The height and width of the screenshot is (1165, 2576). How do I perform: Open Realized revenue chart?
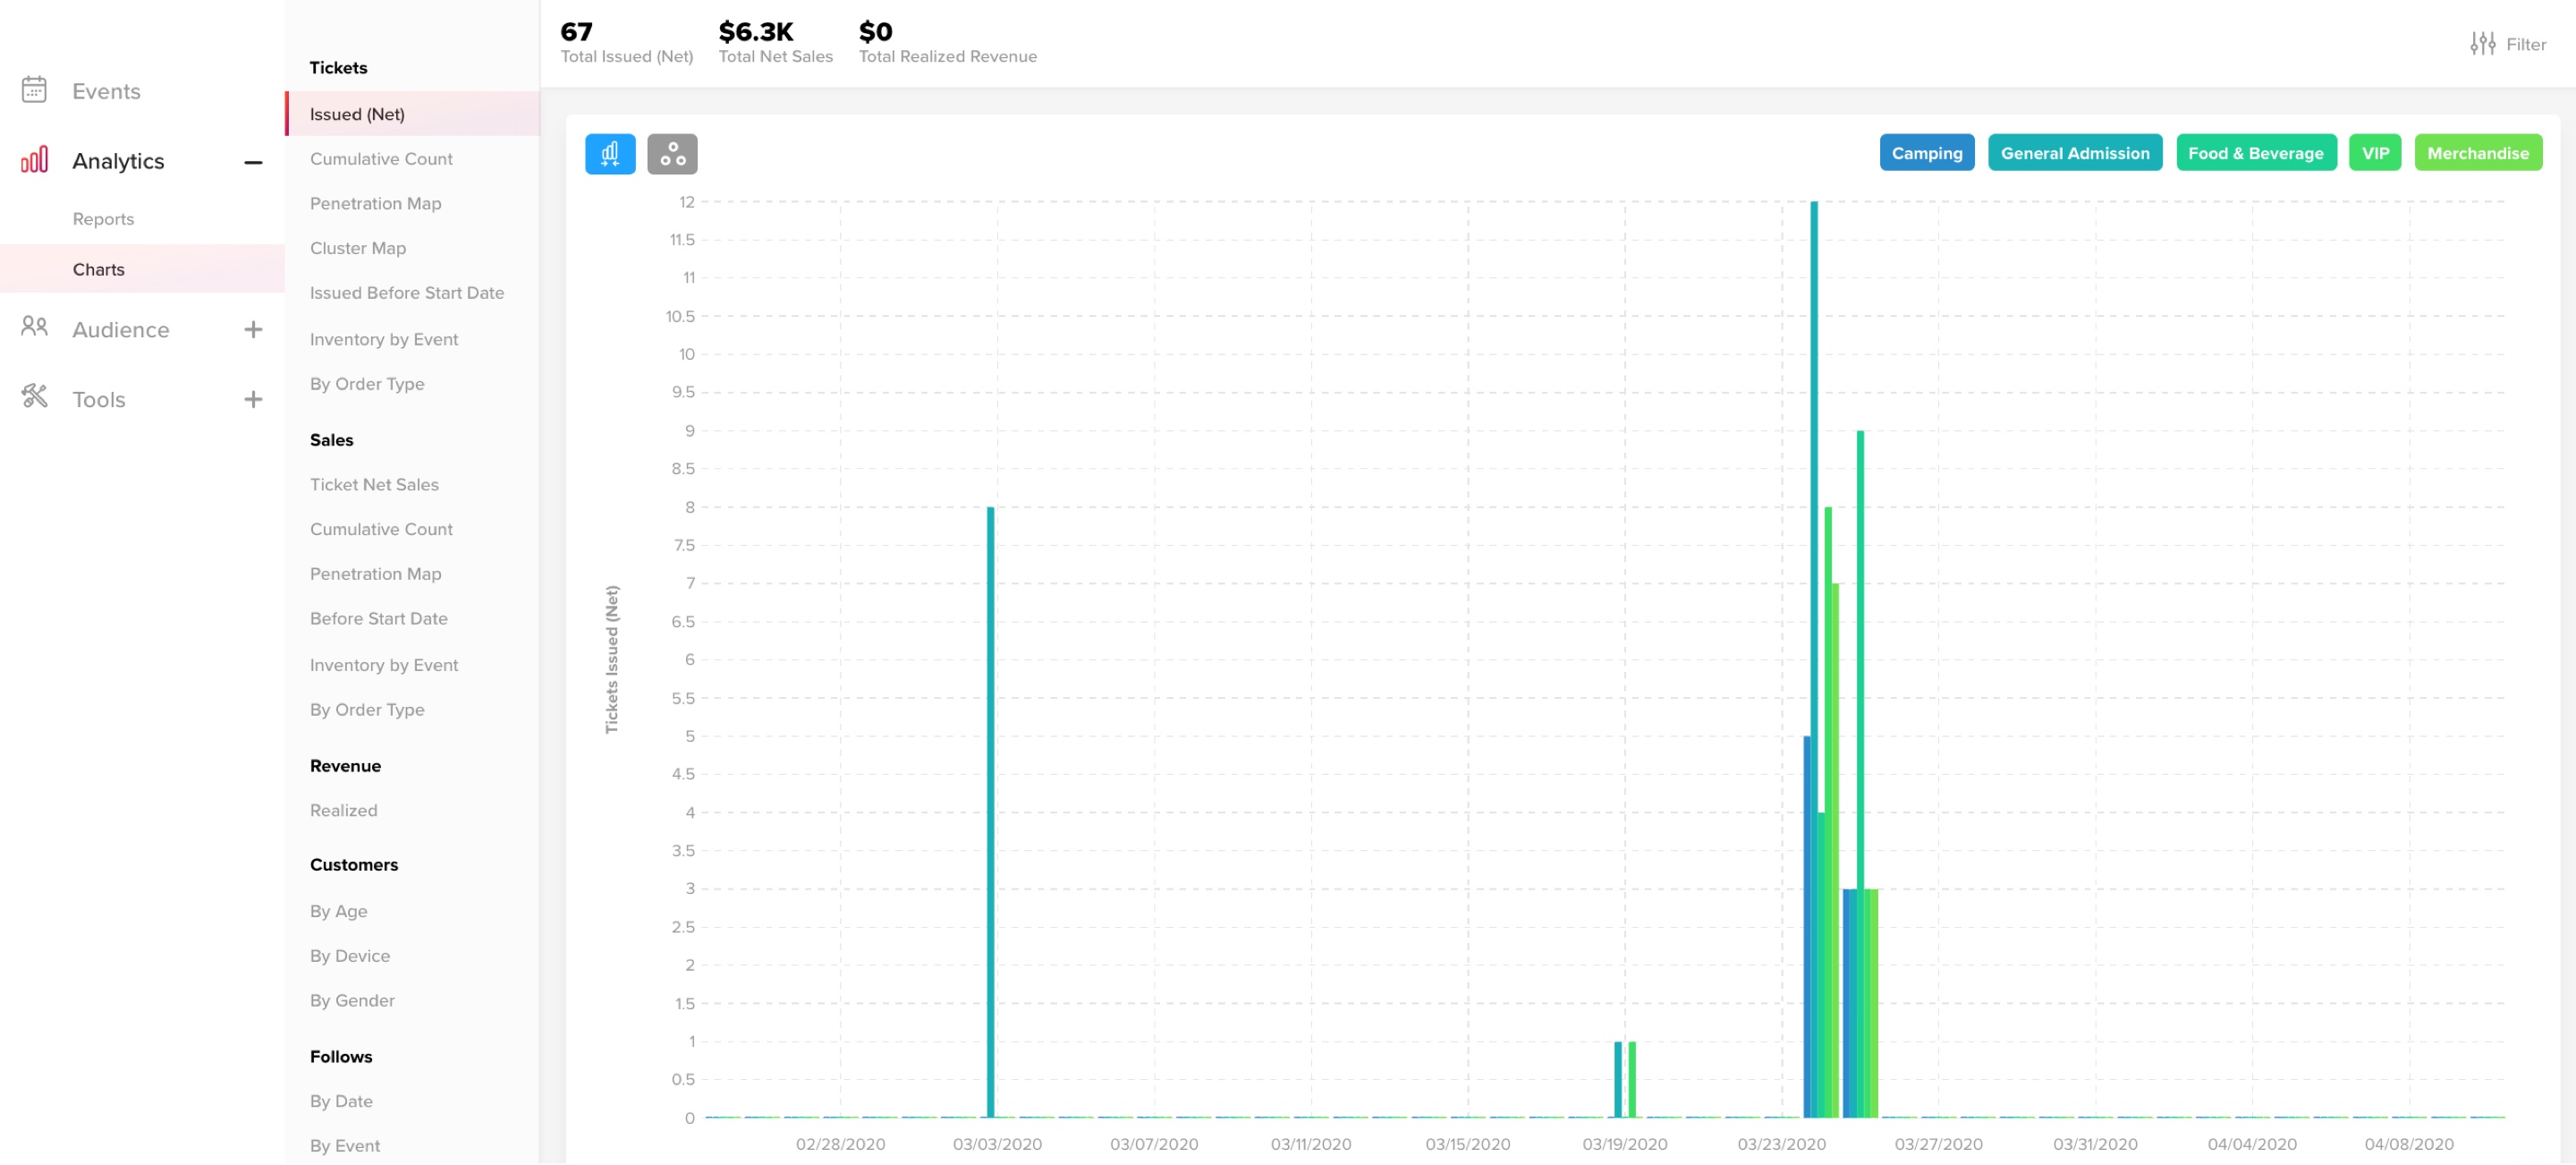pyautogui.click(x=343, y=811)
